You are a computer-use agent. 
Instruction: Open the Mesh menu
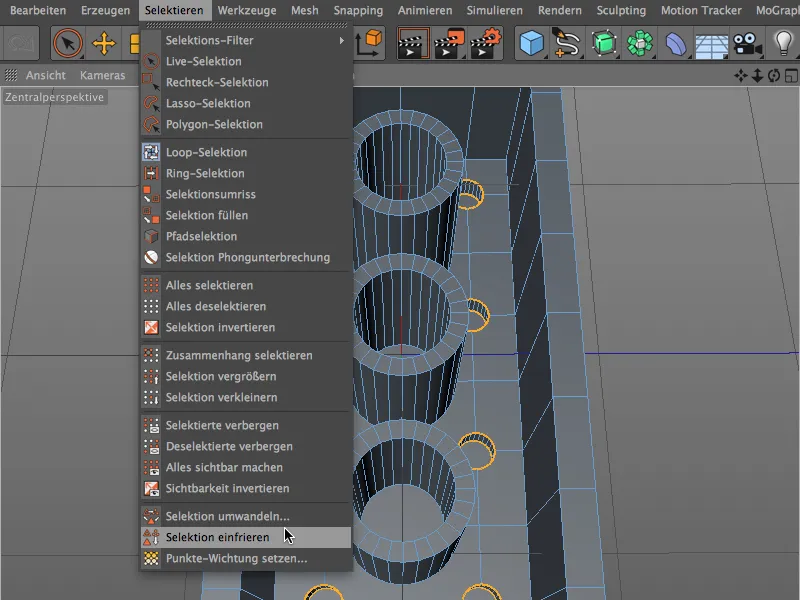point(305,10)
